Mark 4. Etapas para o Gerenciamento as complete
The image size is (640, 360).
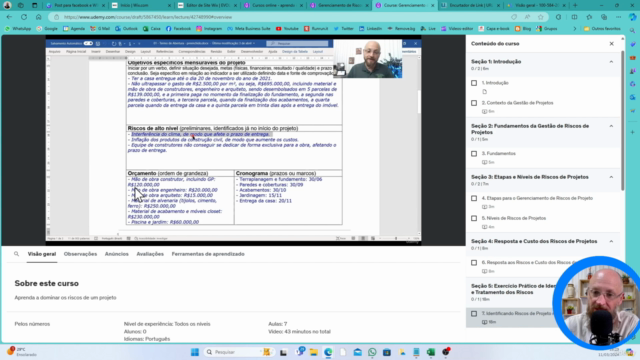[x=474, y=198]
